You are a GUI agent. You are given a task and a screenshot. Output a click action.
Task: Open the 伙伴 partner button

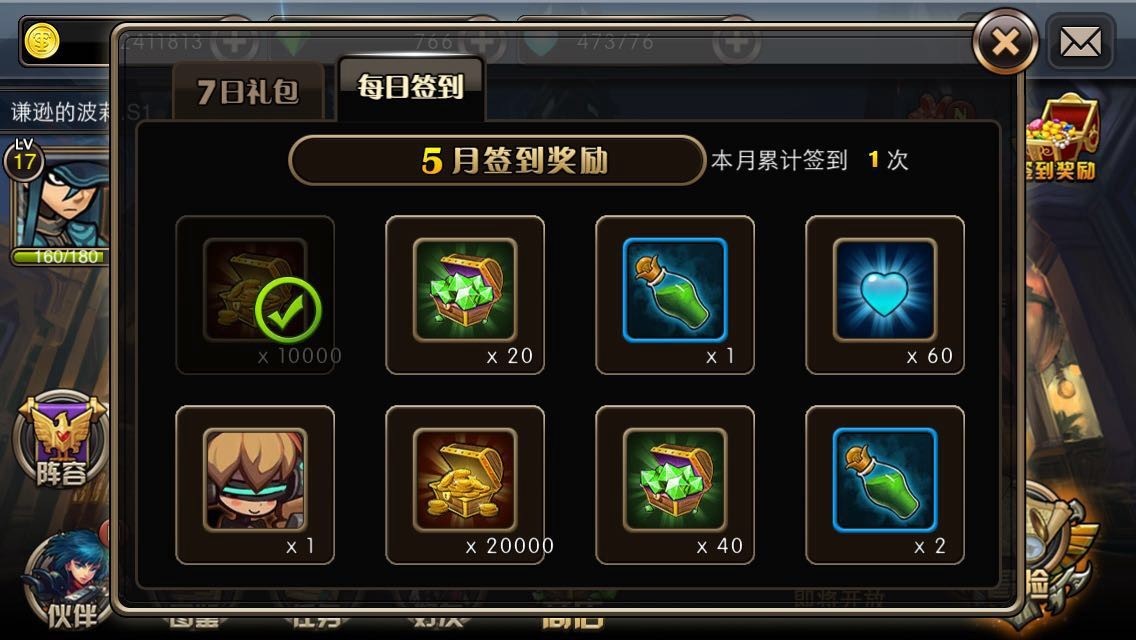pyautogui.click(x=67, y=580)
